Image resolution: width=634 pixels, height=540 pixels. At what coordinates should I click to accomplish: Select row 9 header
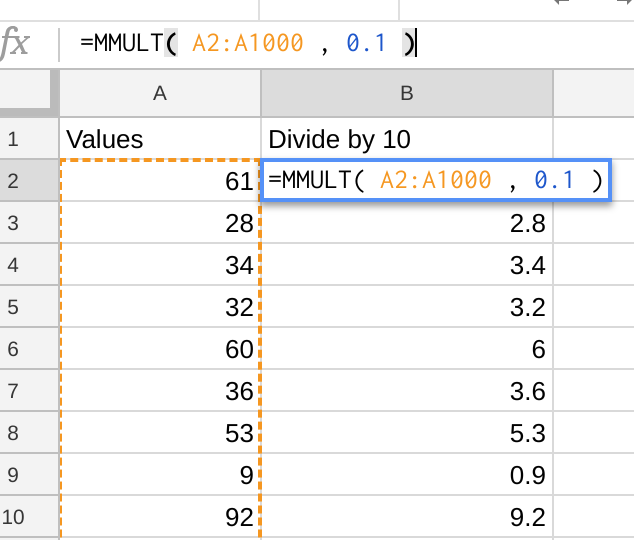(x=29, y=475)
